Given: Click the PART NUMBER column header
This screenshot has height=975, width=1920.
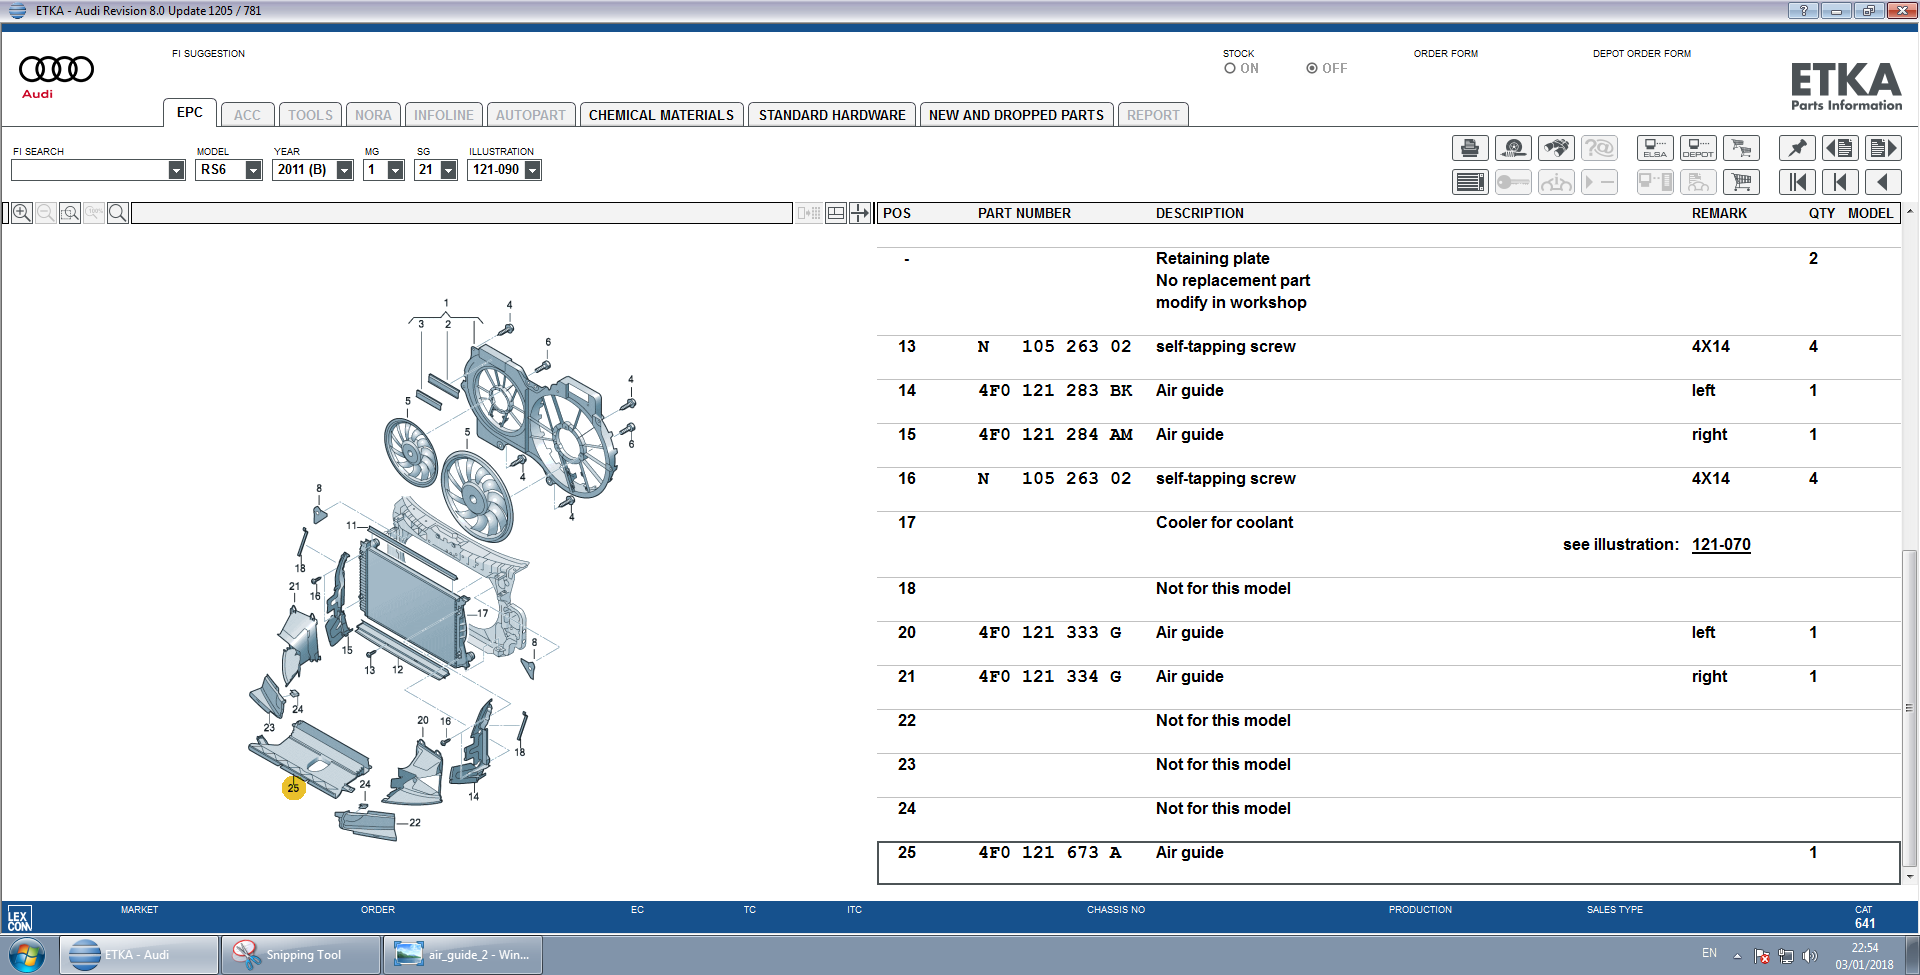Looking at the screenshot, I should tap(1024, 213).
